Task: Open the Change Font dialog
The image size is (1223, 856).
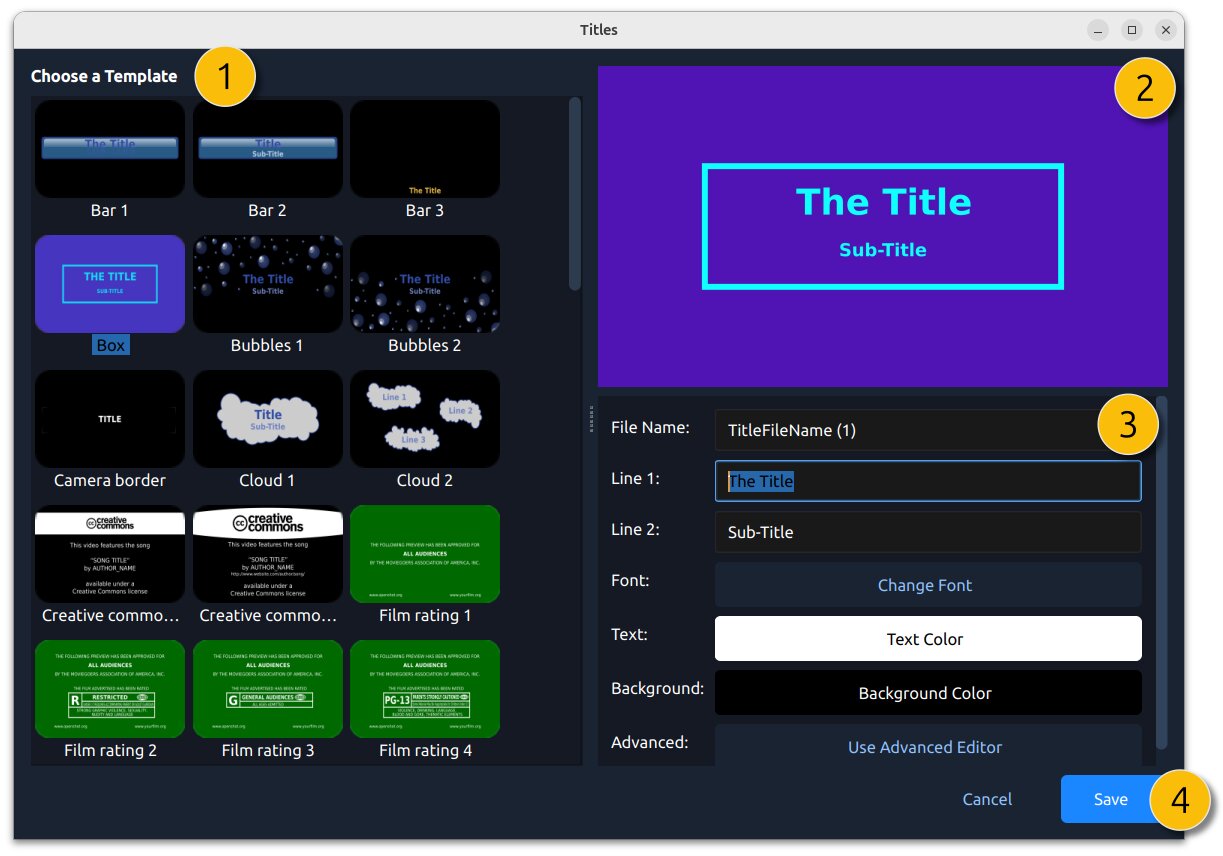Action: click(925, 585)
